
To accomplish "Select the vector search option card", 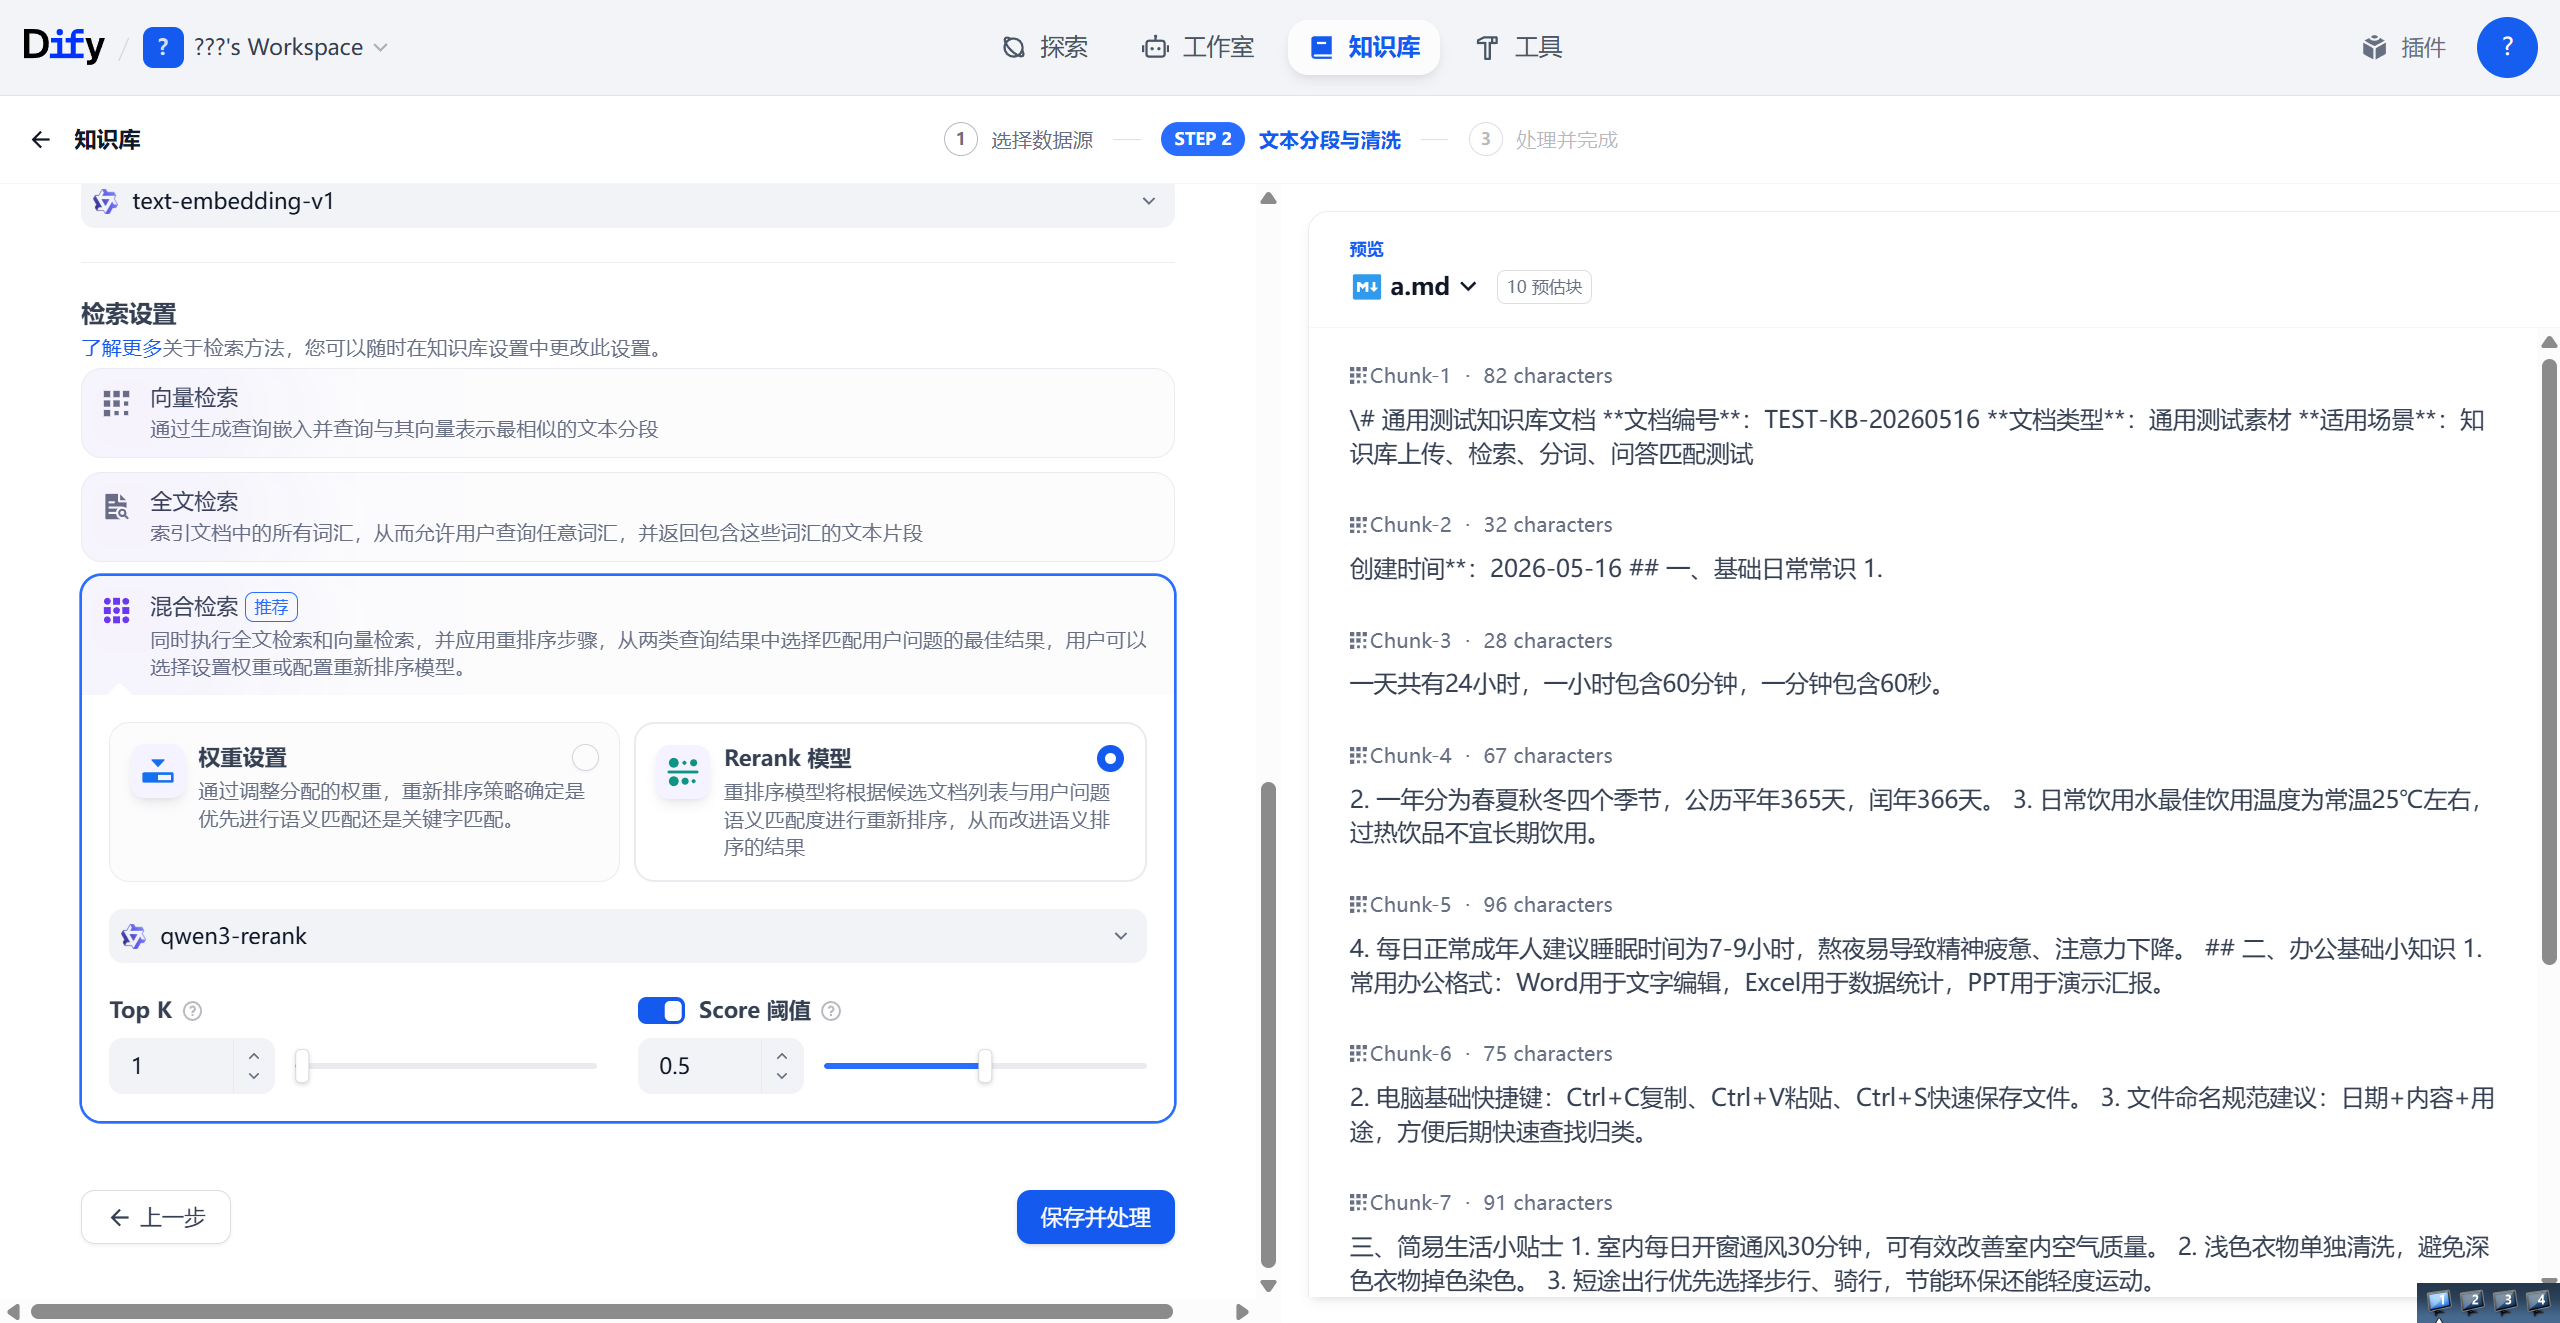I will [x=627, y=413].
